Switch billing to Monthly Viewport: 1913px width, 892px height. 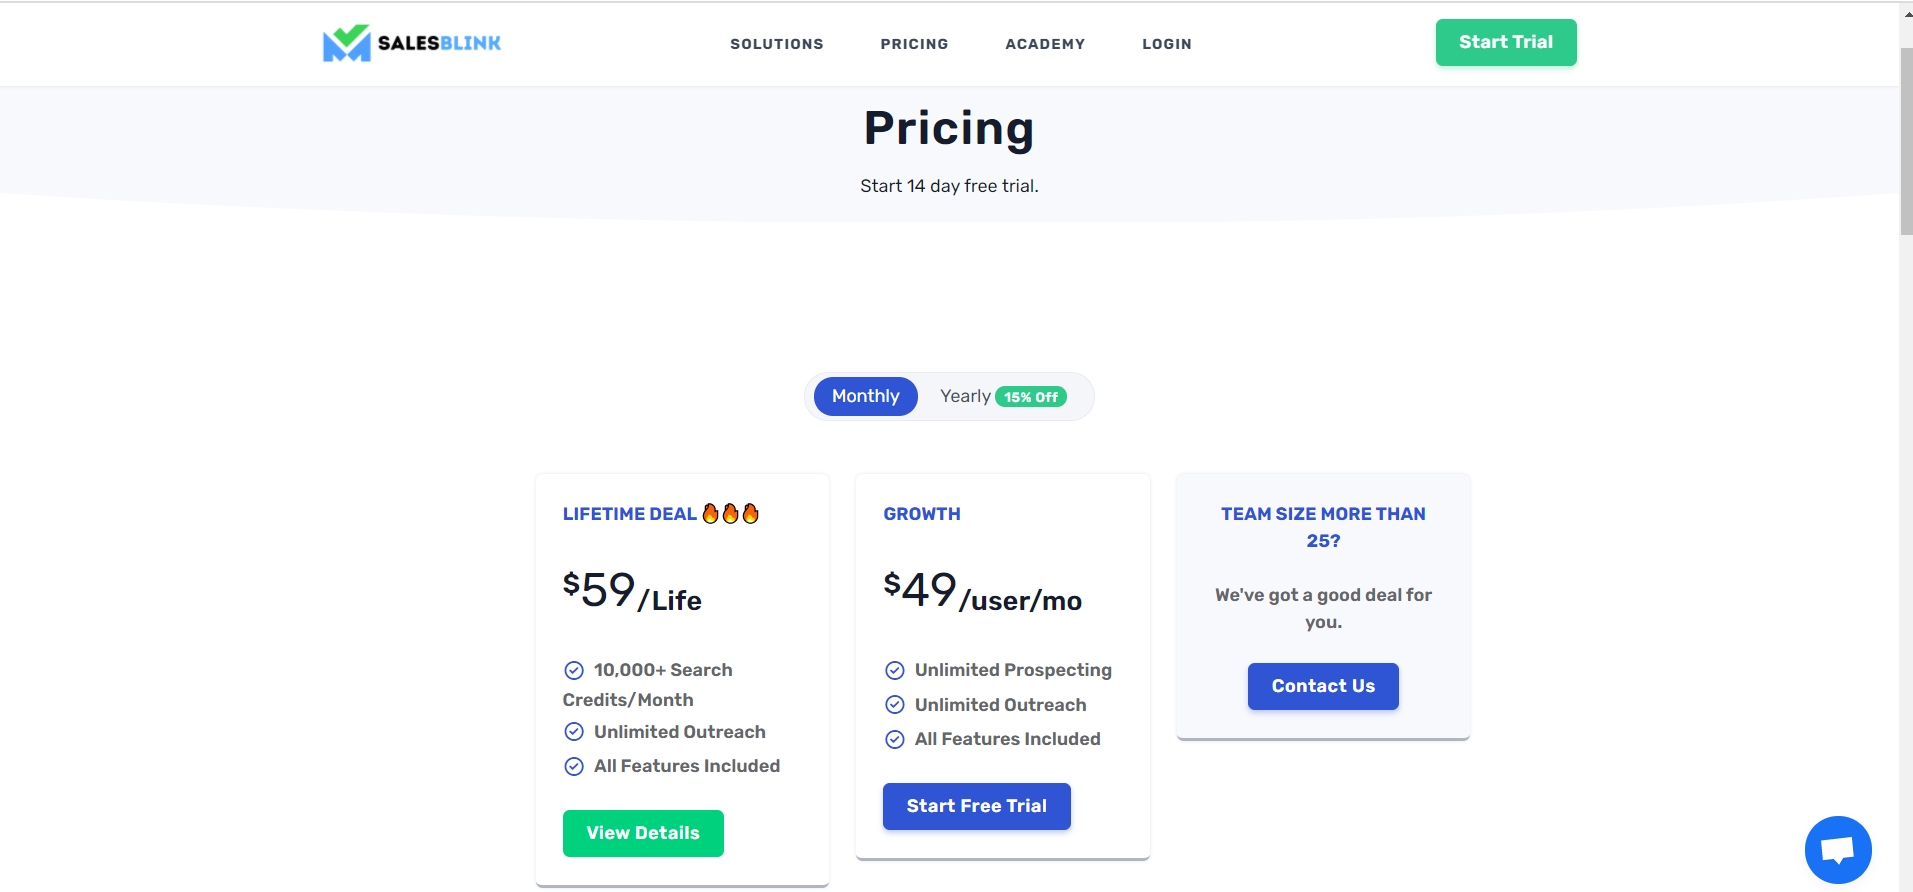(865, 397)
